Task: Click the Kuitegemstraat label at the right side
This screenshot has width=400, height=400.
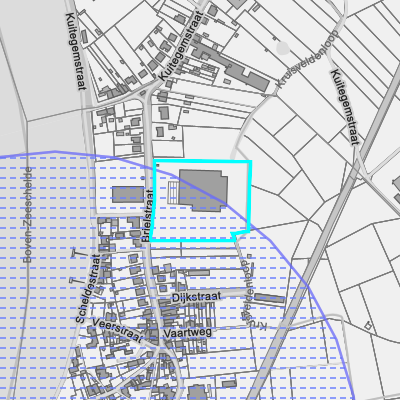Action: [345, 107]
